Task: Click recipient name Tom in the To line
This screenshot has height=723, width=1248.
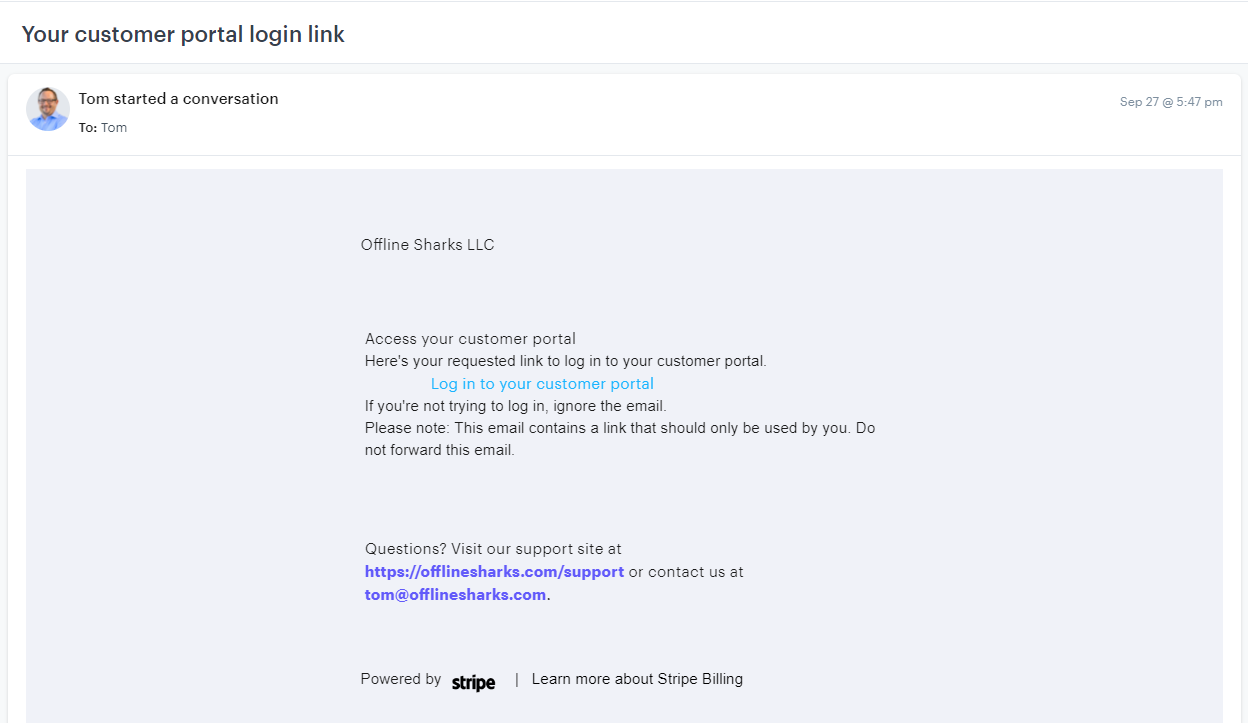Action: (114, 128)
